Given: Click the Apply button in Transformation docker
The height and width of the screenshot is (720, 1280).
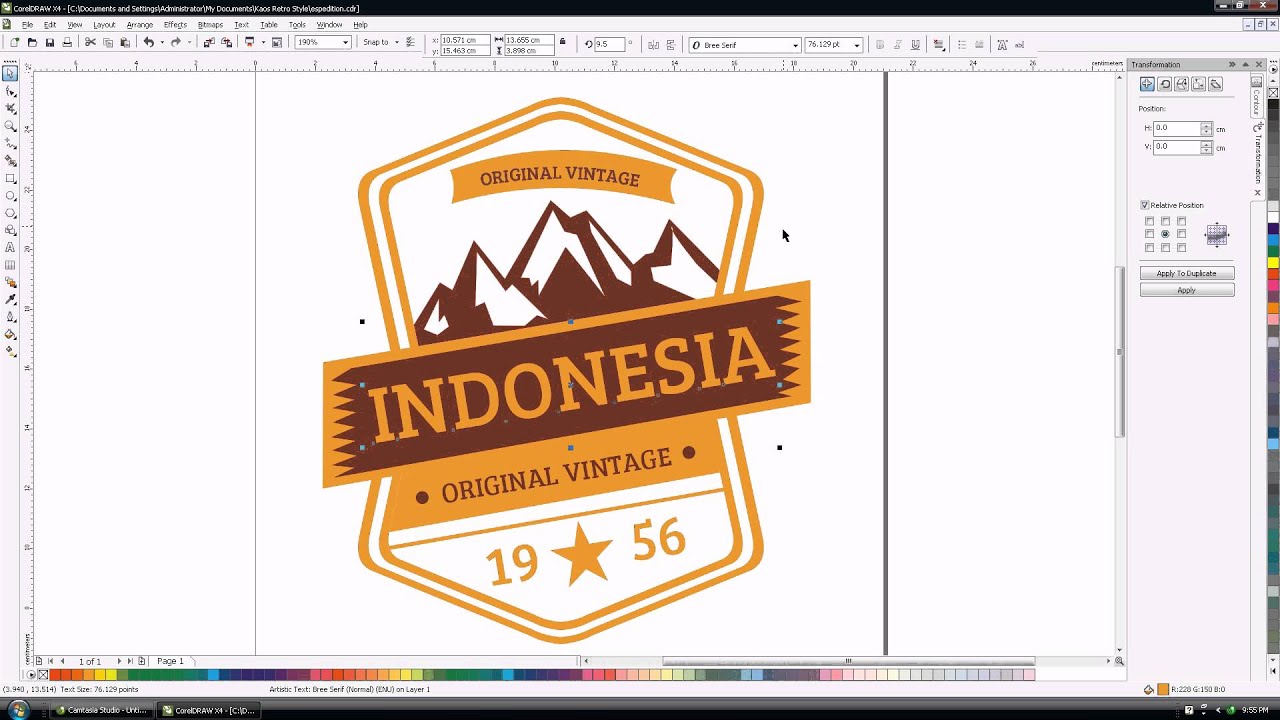Looking at the screenshot, I should [1187, 290].
